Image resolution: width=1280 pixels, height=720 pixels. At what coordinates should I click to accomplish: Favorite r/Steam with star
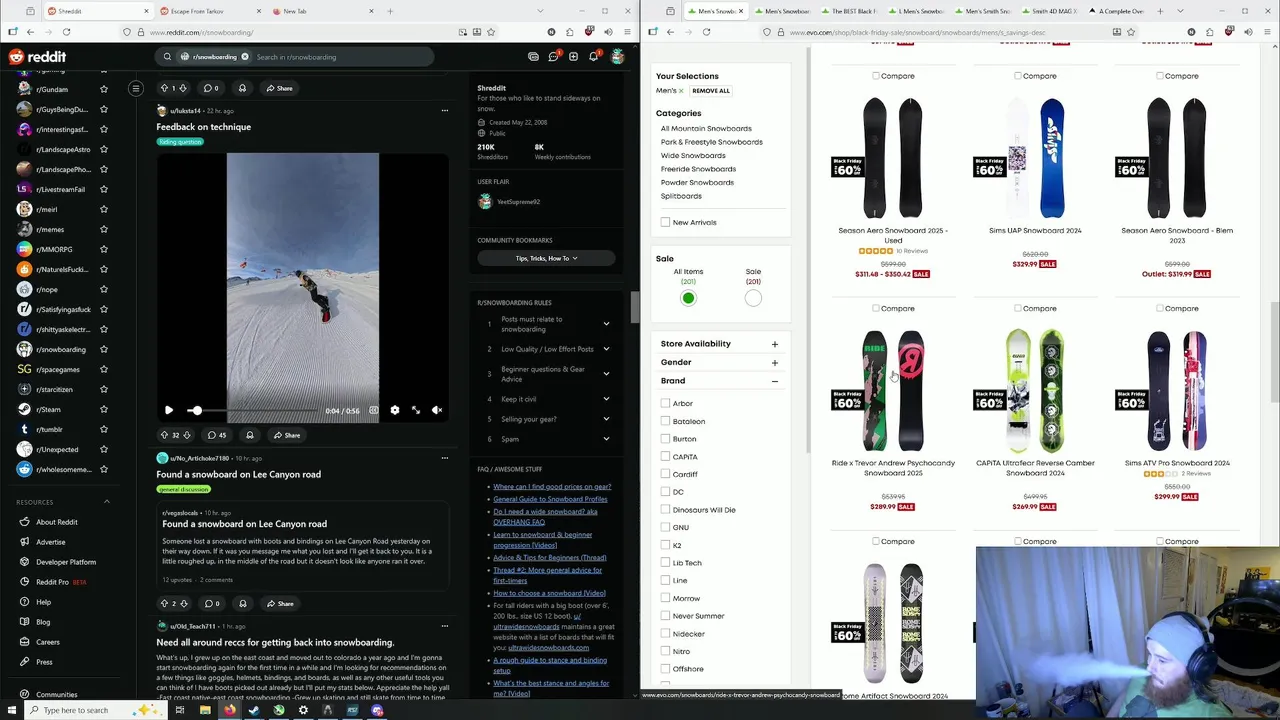pyautogui.click(x=104, y=409)
